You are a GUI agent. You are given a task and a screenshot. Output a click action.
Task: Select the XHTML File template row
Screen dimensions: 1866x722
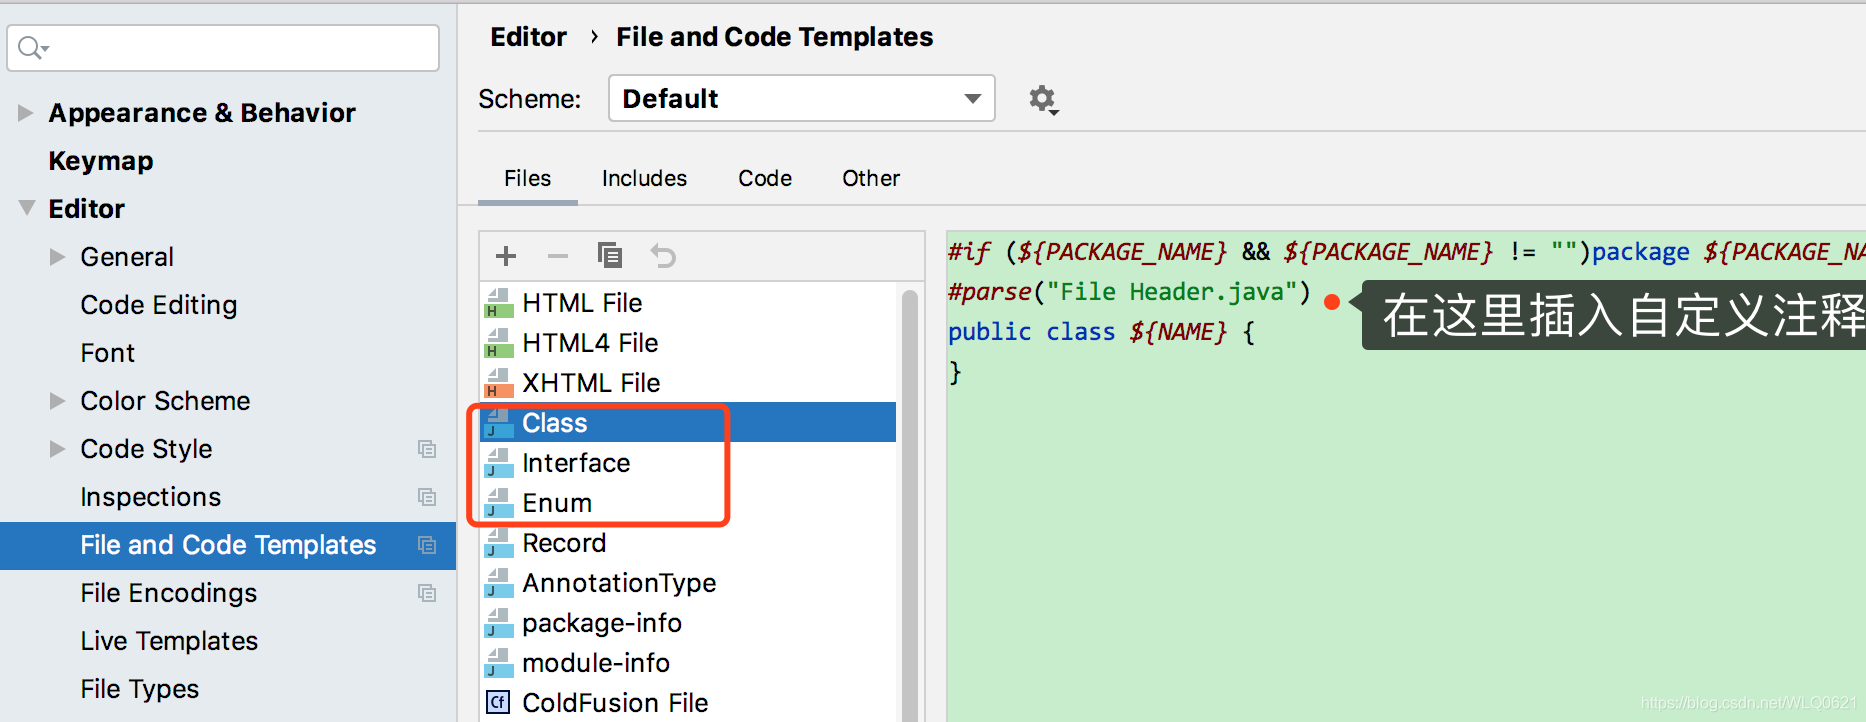[x=688, y=383]
